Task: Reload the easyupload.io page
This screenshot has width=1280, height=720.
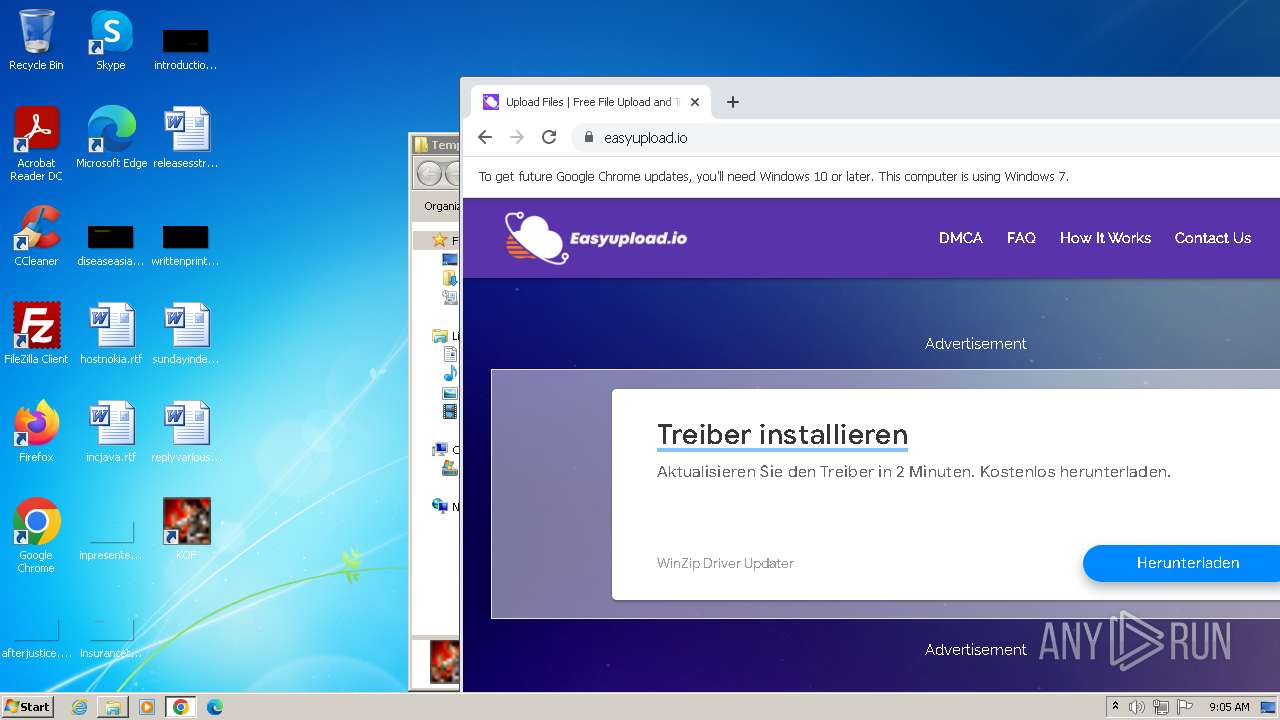Action: click(x=549, y=137)
